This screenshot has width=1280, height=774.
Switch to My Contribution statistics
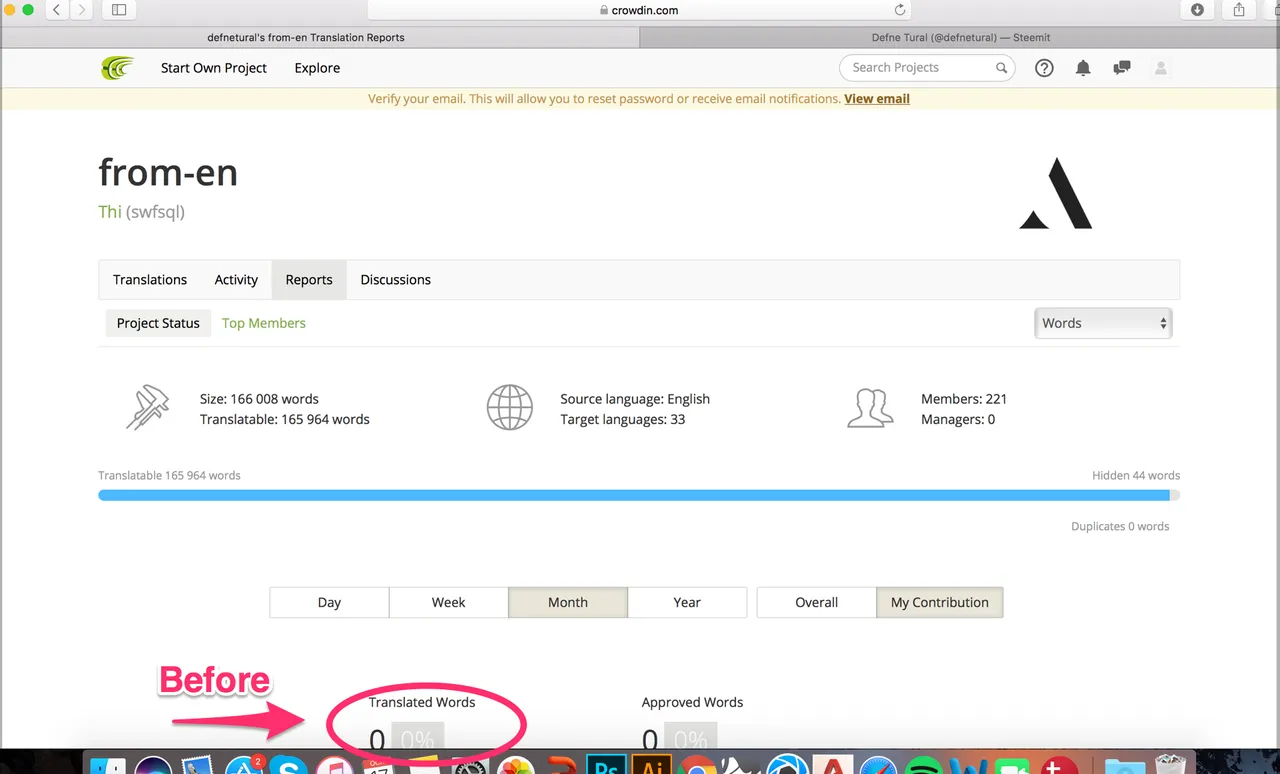point(940,602)
